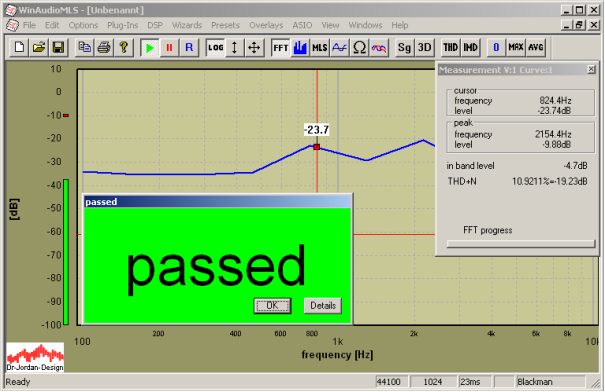Image resolution: width=605 pixels, height=392 pixels.
Task: Click the WinAudioMLS document icon in the menu bar
Action: point(12,25)
